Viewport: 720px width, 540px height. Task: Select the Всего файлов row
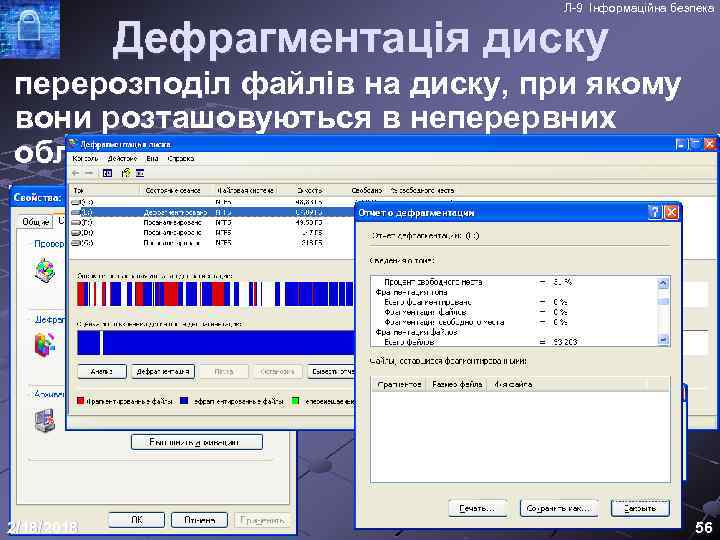point(514,342)
